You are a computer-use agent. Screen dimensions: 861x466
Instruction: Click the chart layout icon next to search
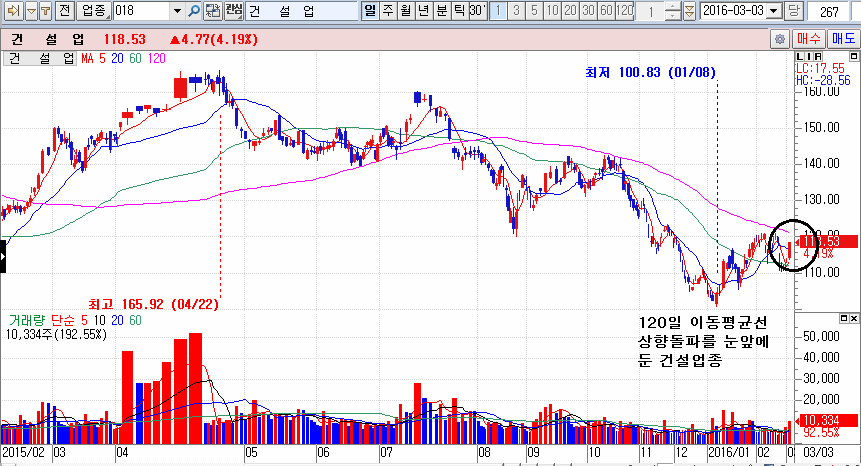tap(212, 10)
